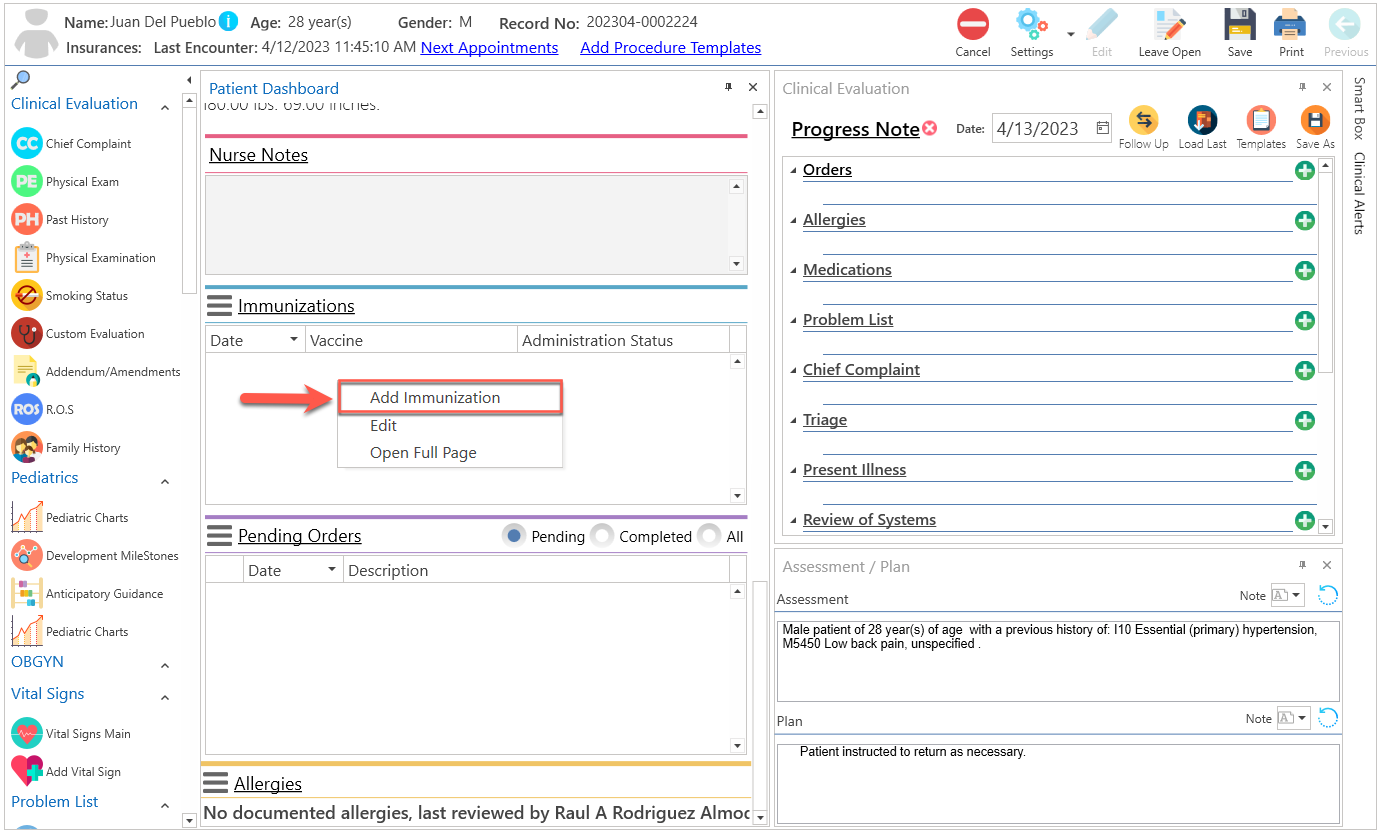Open the Settings dropdown arrow
The width and height of the screenshot is (1380, 836).
tap(1071, 33)
